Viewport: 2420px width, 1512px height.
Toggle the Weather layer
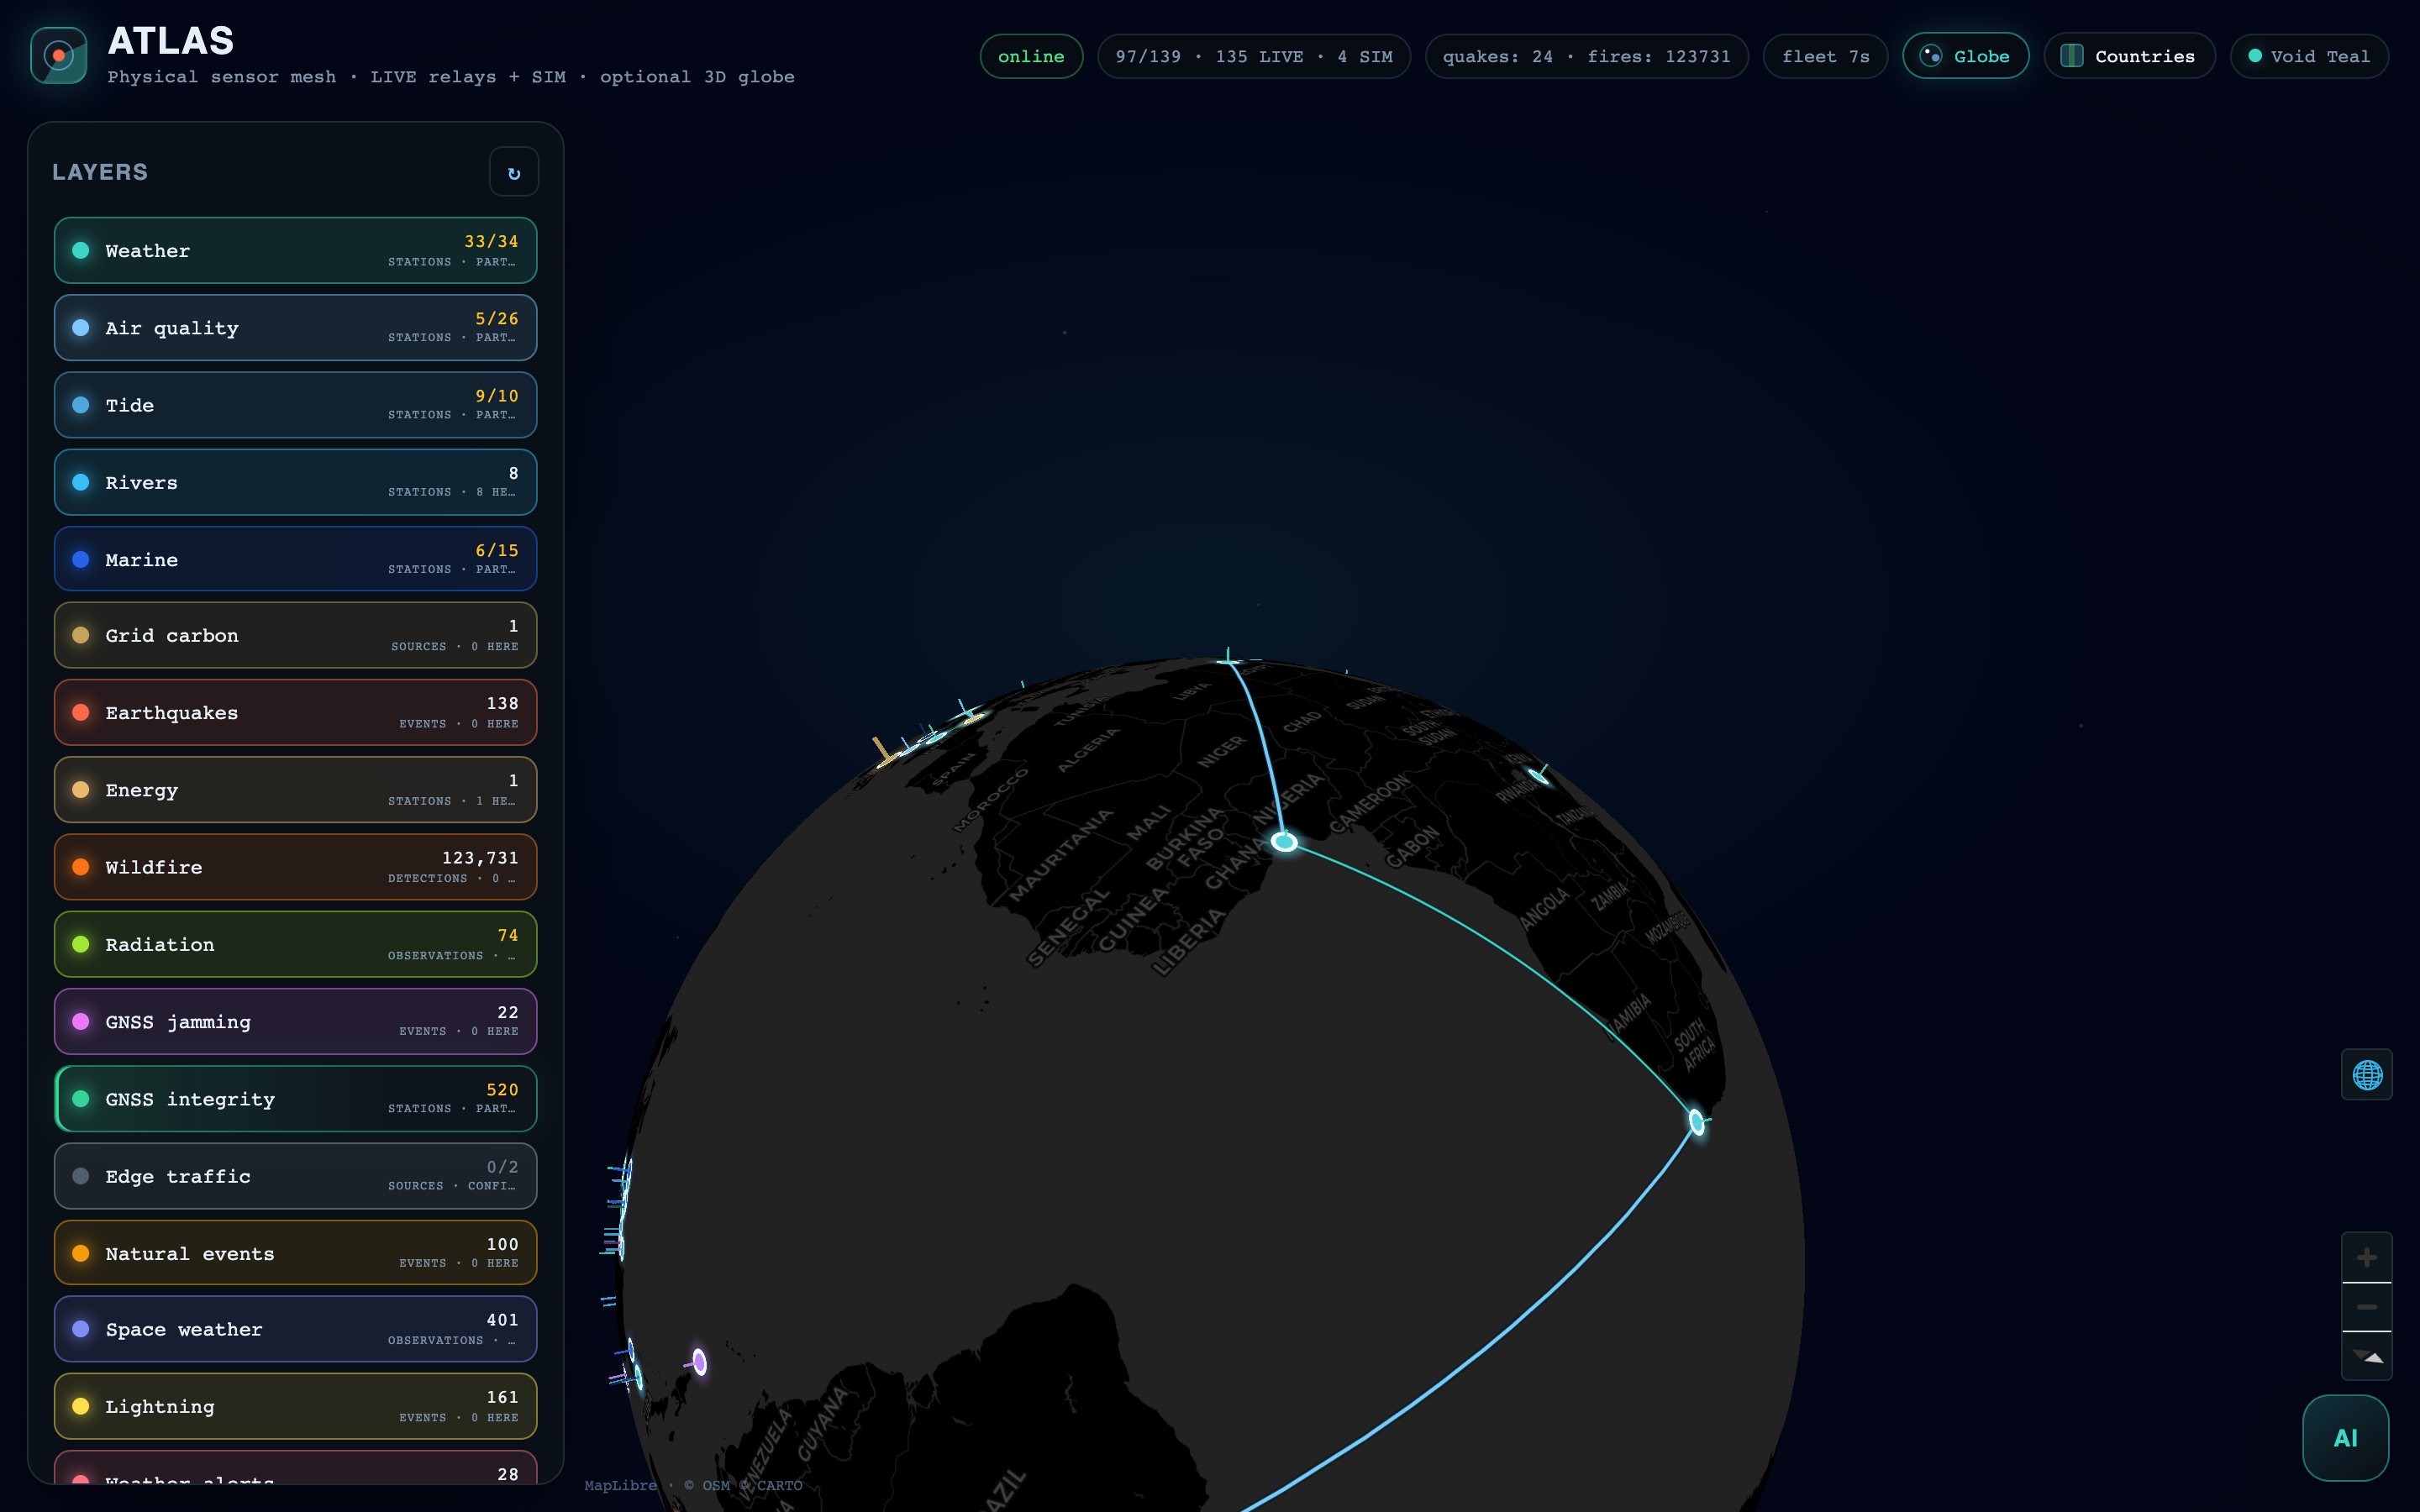pos(295,250)
